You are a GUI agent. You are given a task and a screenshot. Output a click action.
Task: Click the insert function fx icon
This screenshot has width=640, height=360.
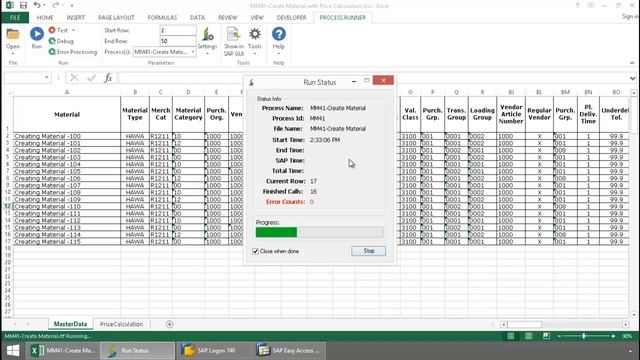(108, 78)
